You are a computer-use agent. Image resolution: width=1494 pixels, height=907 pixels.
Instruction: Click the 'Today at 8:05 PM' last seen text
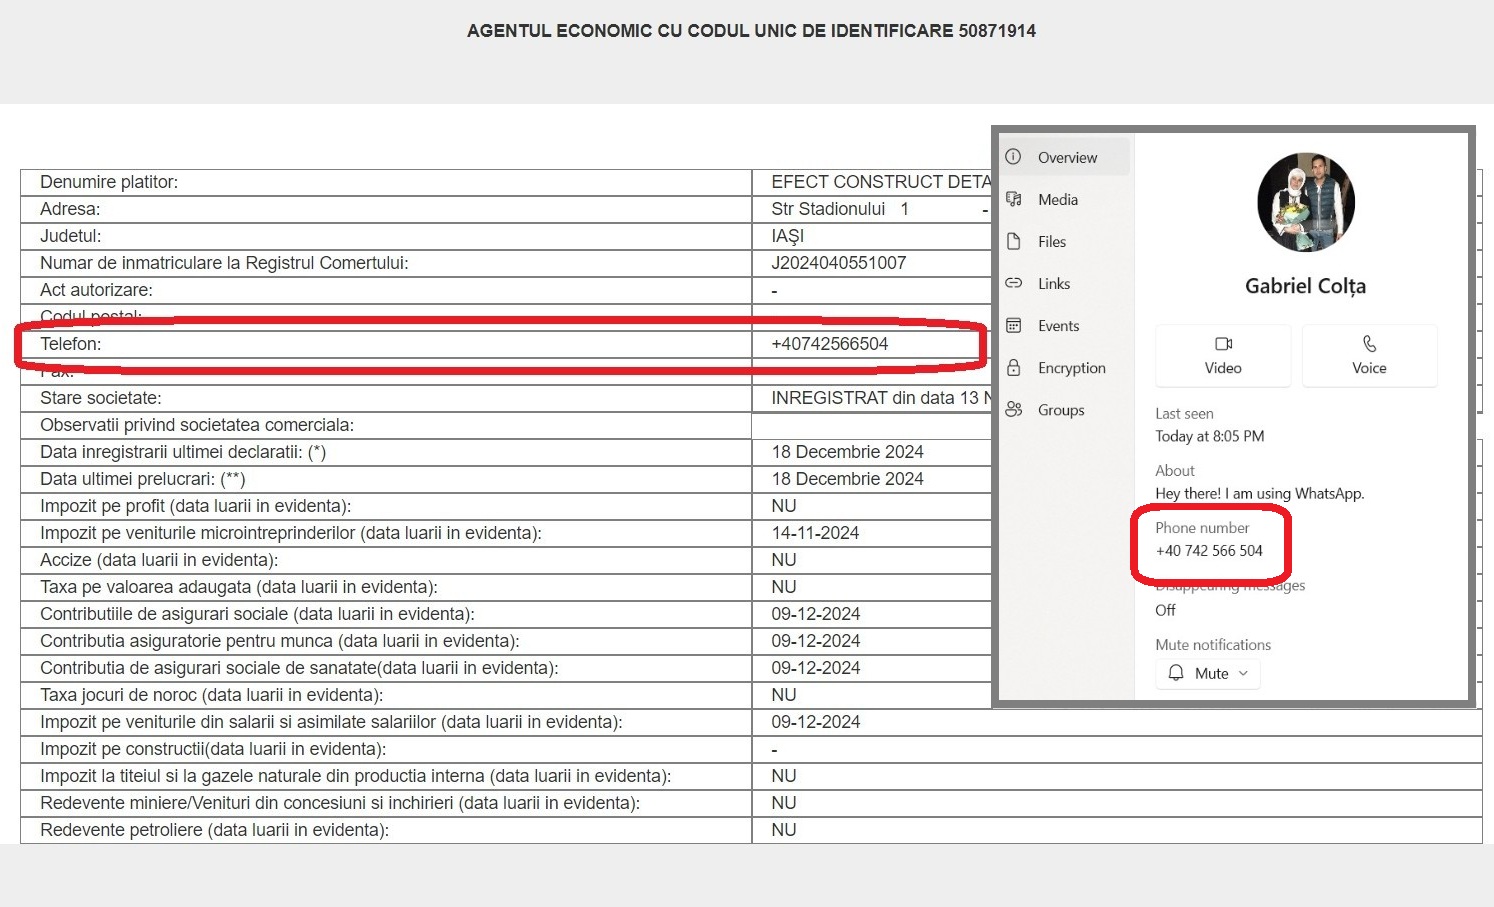point(1210,436)
